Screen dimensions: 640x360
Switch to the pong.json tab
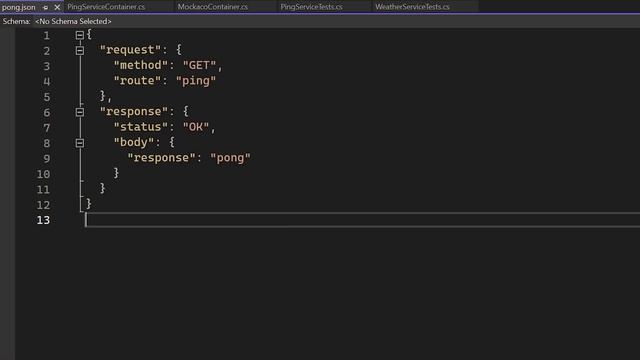19,7
